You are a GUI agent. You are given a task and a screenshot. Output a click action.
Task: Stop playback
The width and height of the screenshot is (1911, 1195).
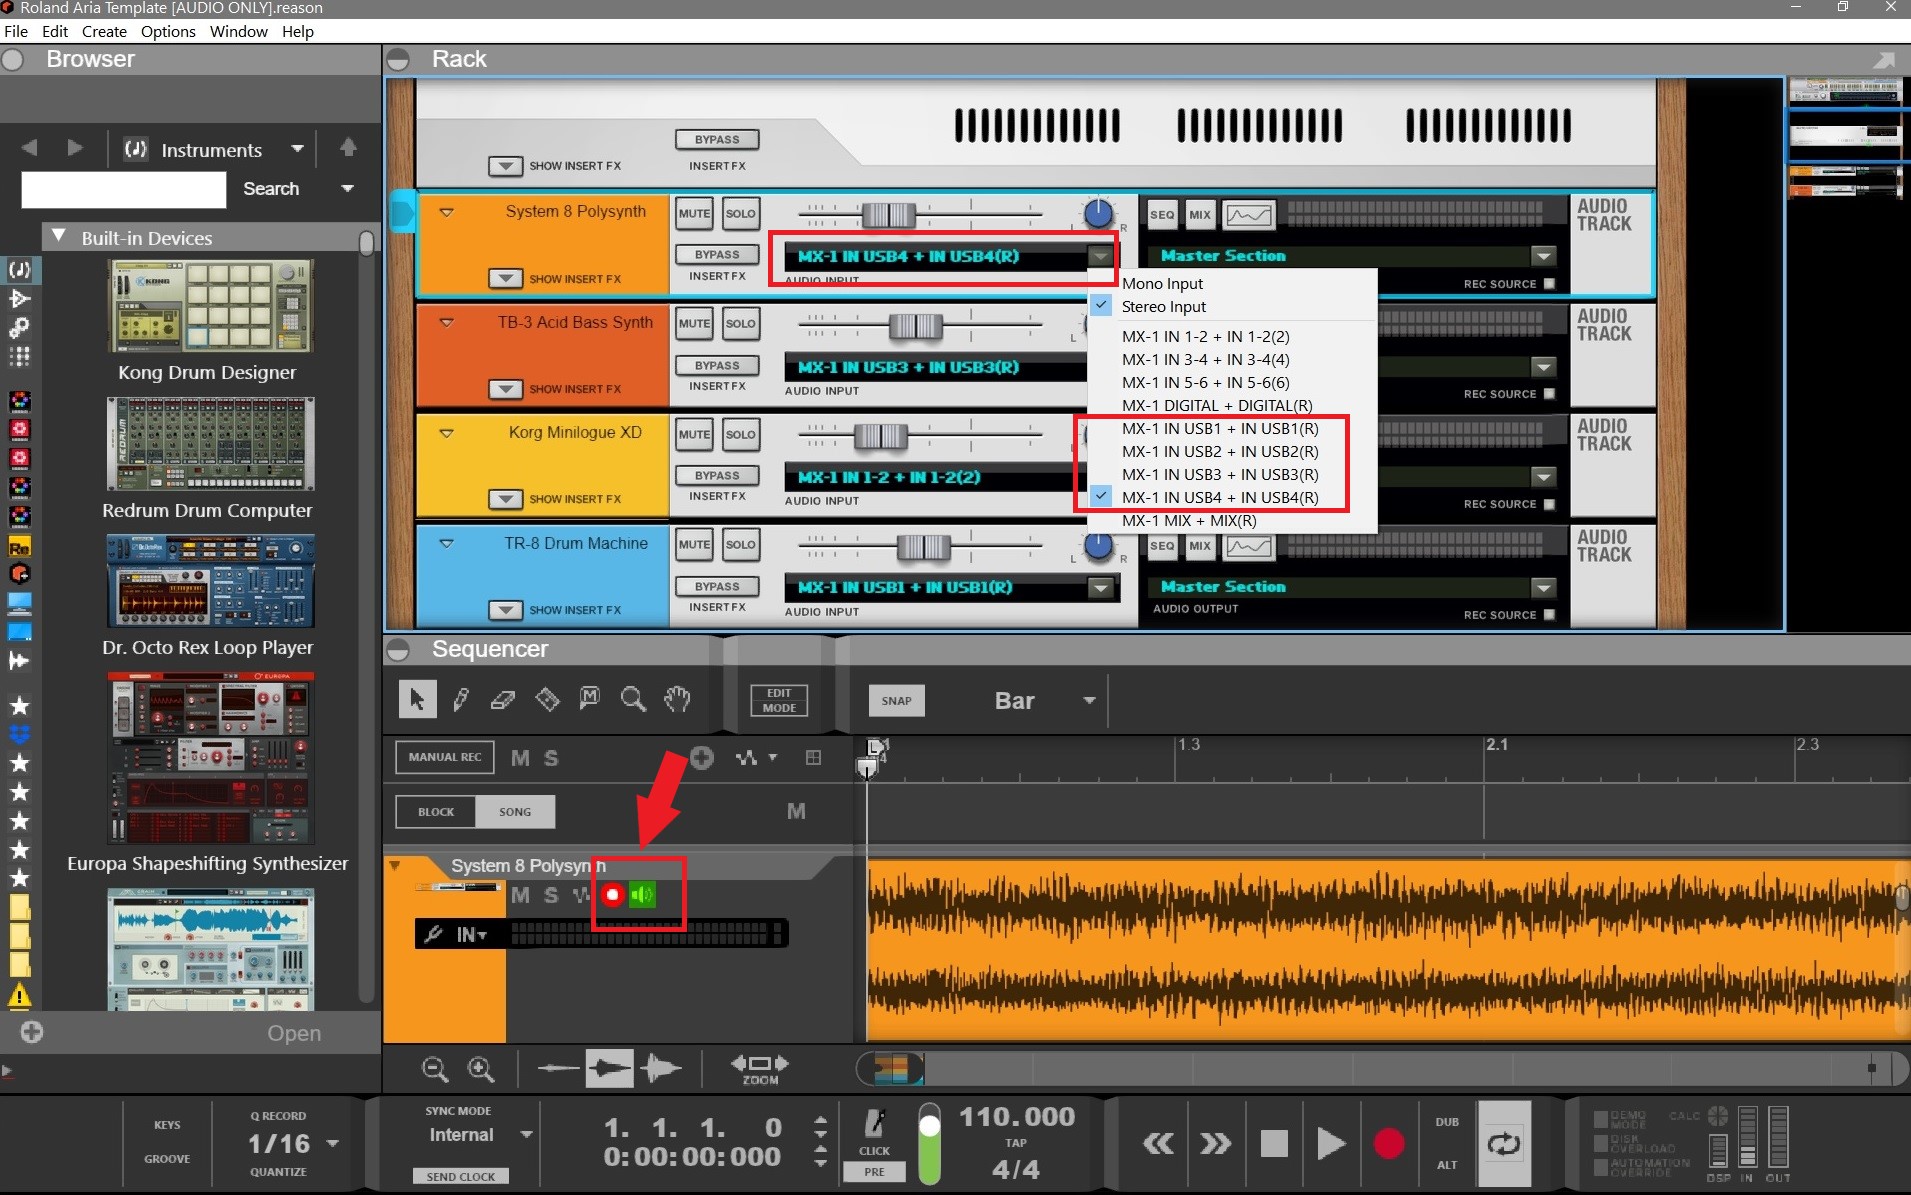tap(1274, 1143)
